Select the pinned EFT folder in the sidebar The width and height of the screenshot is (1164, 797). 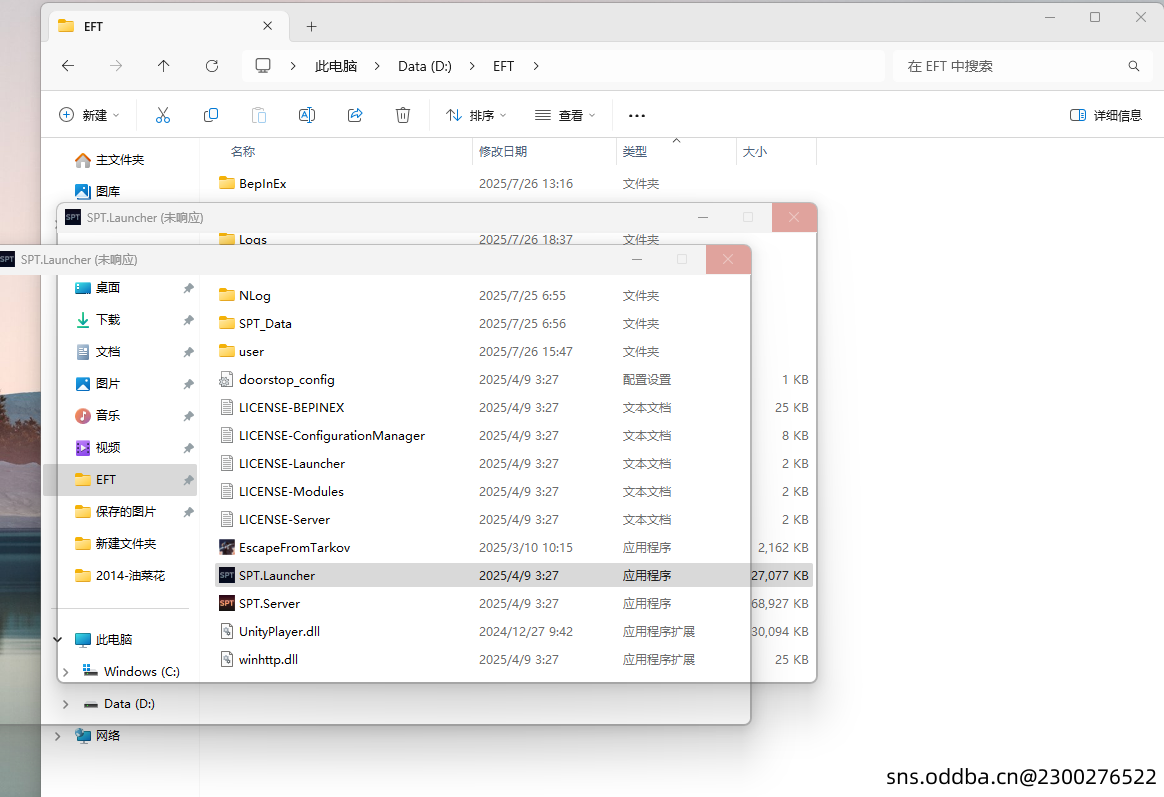tap(120, 480)
